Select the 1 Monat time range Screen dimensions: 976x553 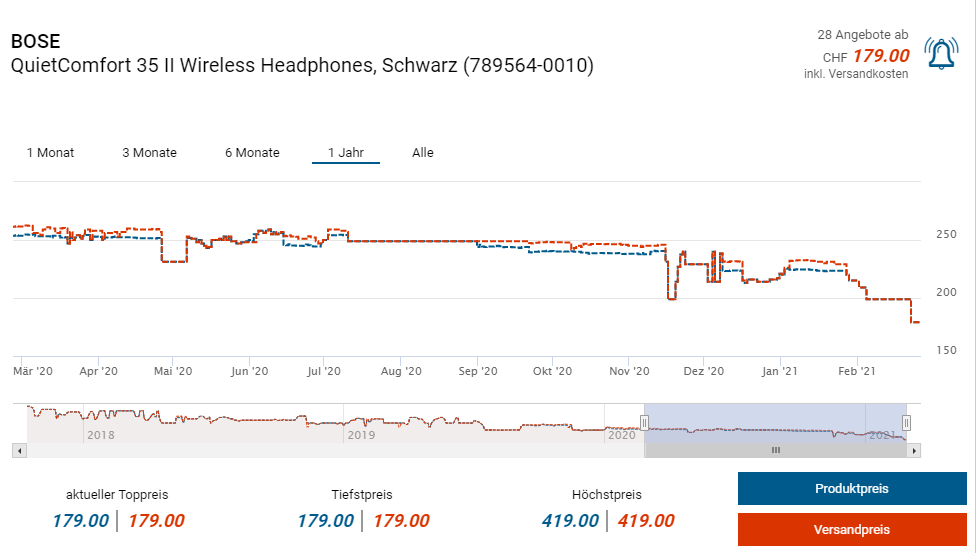tap(50, 153)
